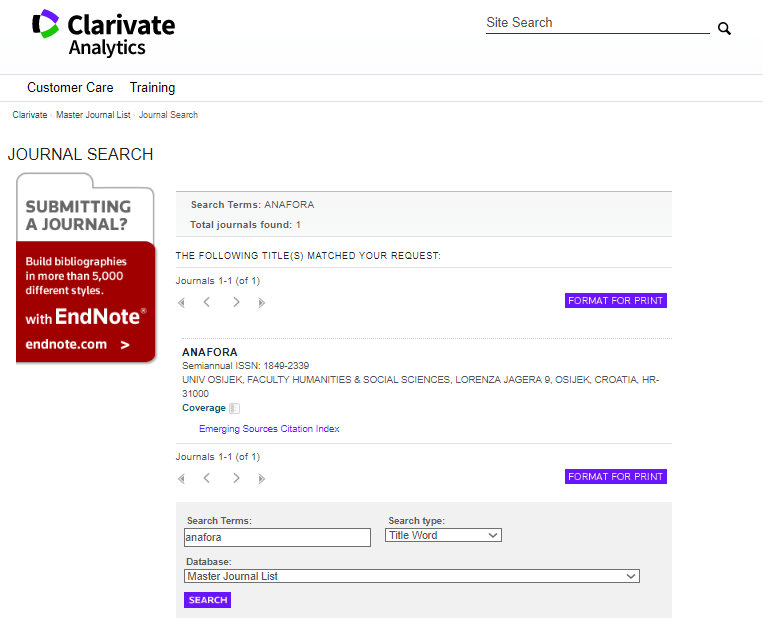Click the Coverage document icon

click(235, 408)
